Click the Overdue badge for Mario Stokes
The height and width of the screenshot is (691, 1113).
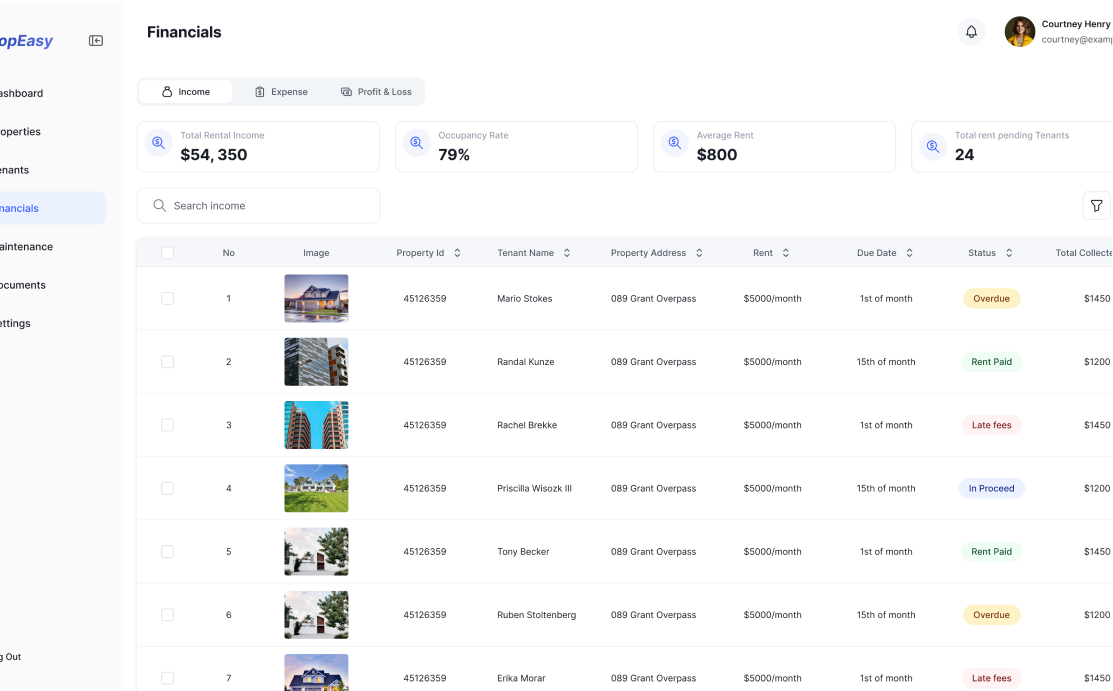pyautogui.click(x=991, y=298)
